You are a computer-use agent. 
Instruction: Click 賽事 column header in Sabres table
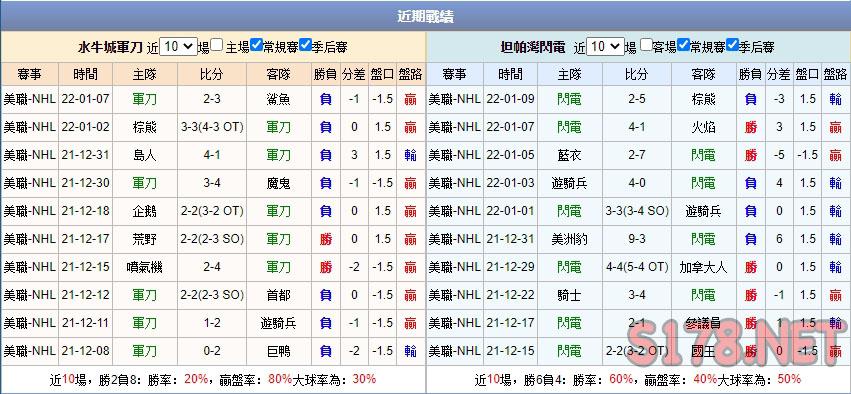click(x=29, y=74)
